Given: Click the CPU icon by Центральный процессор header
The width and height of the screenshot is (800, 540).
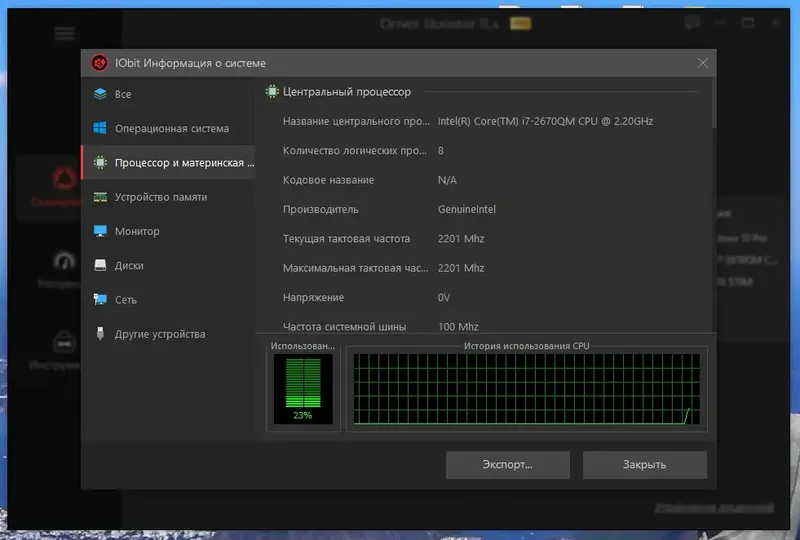Looking at the screenshot, I should click(272, 92).
